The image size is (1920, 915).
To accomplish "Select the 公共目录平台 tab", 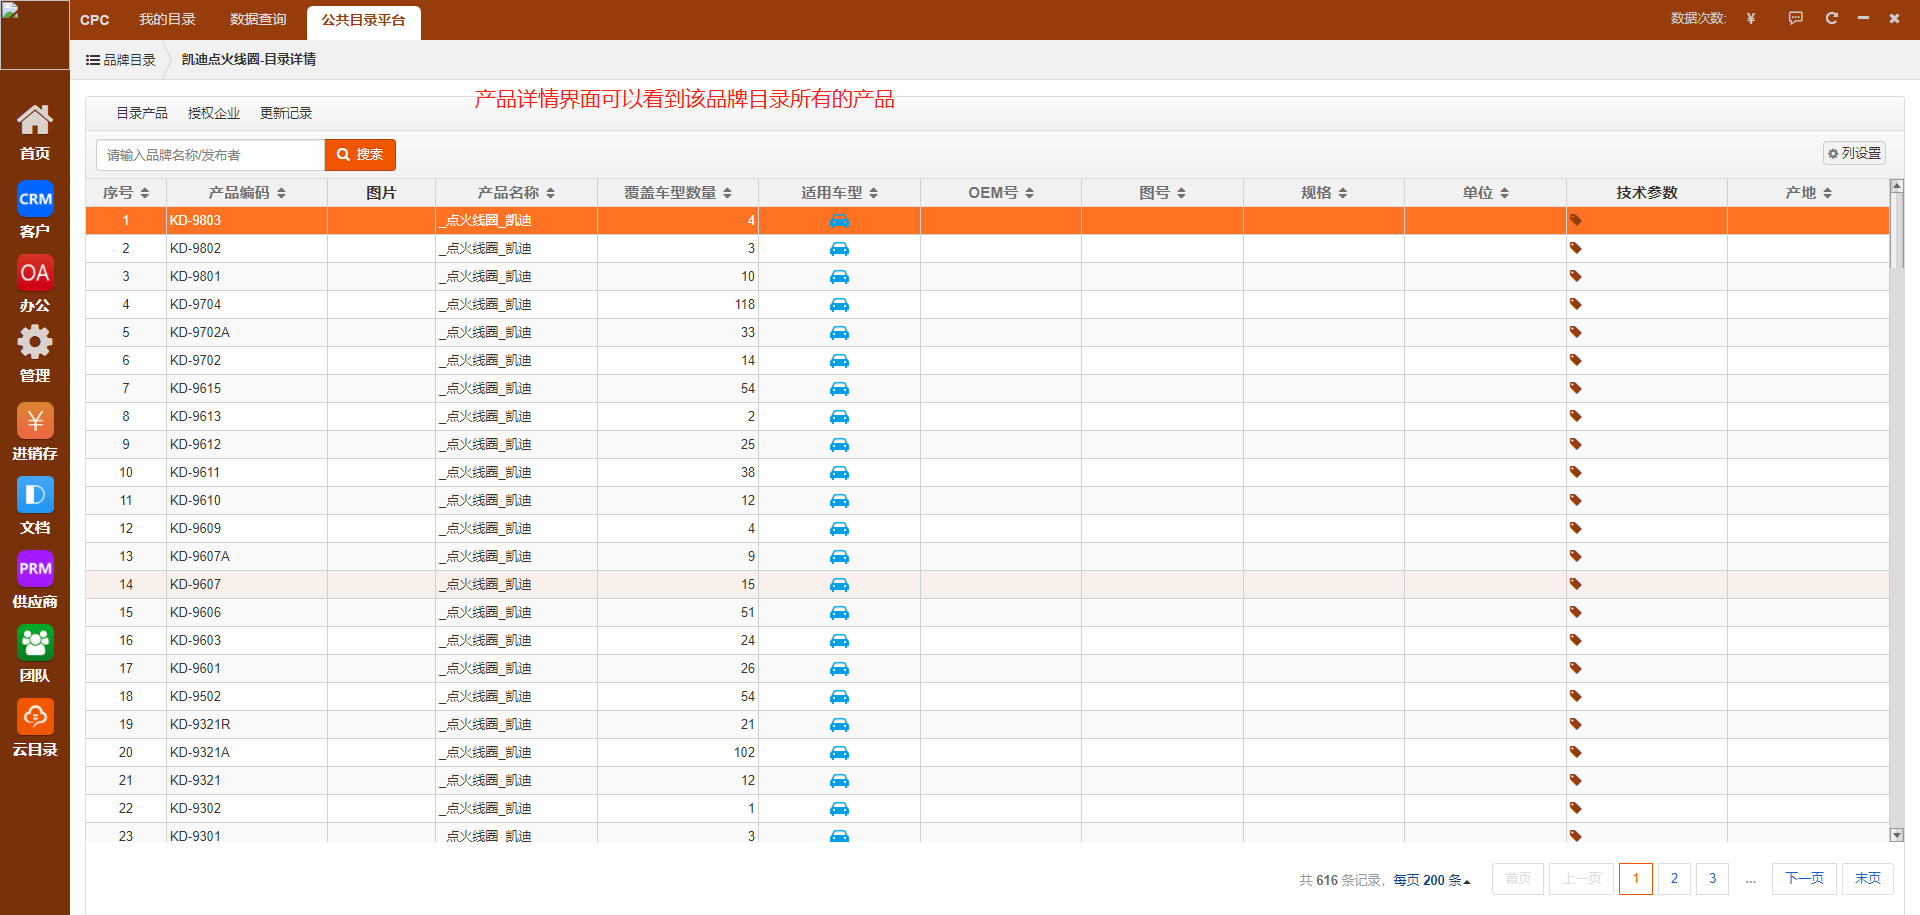I will 364,21.
